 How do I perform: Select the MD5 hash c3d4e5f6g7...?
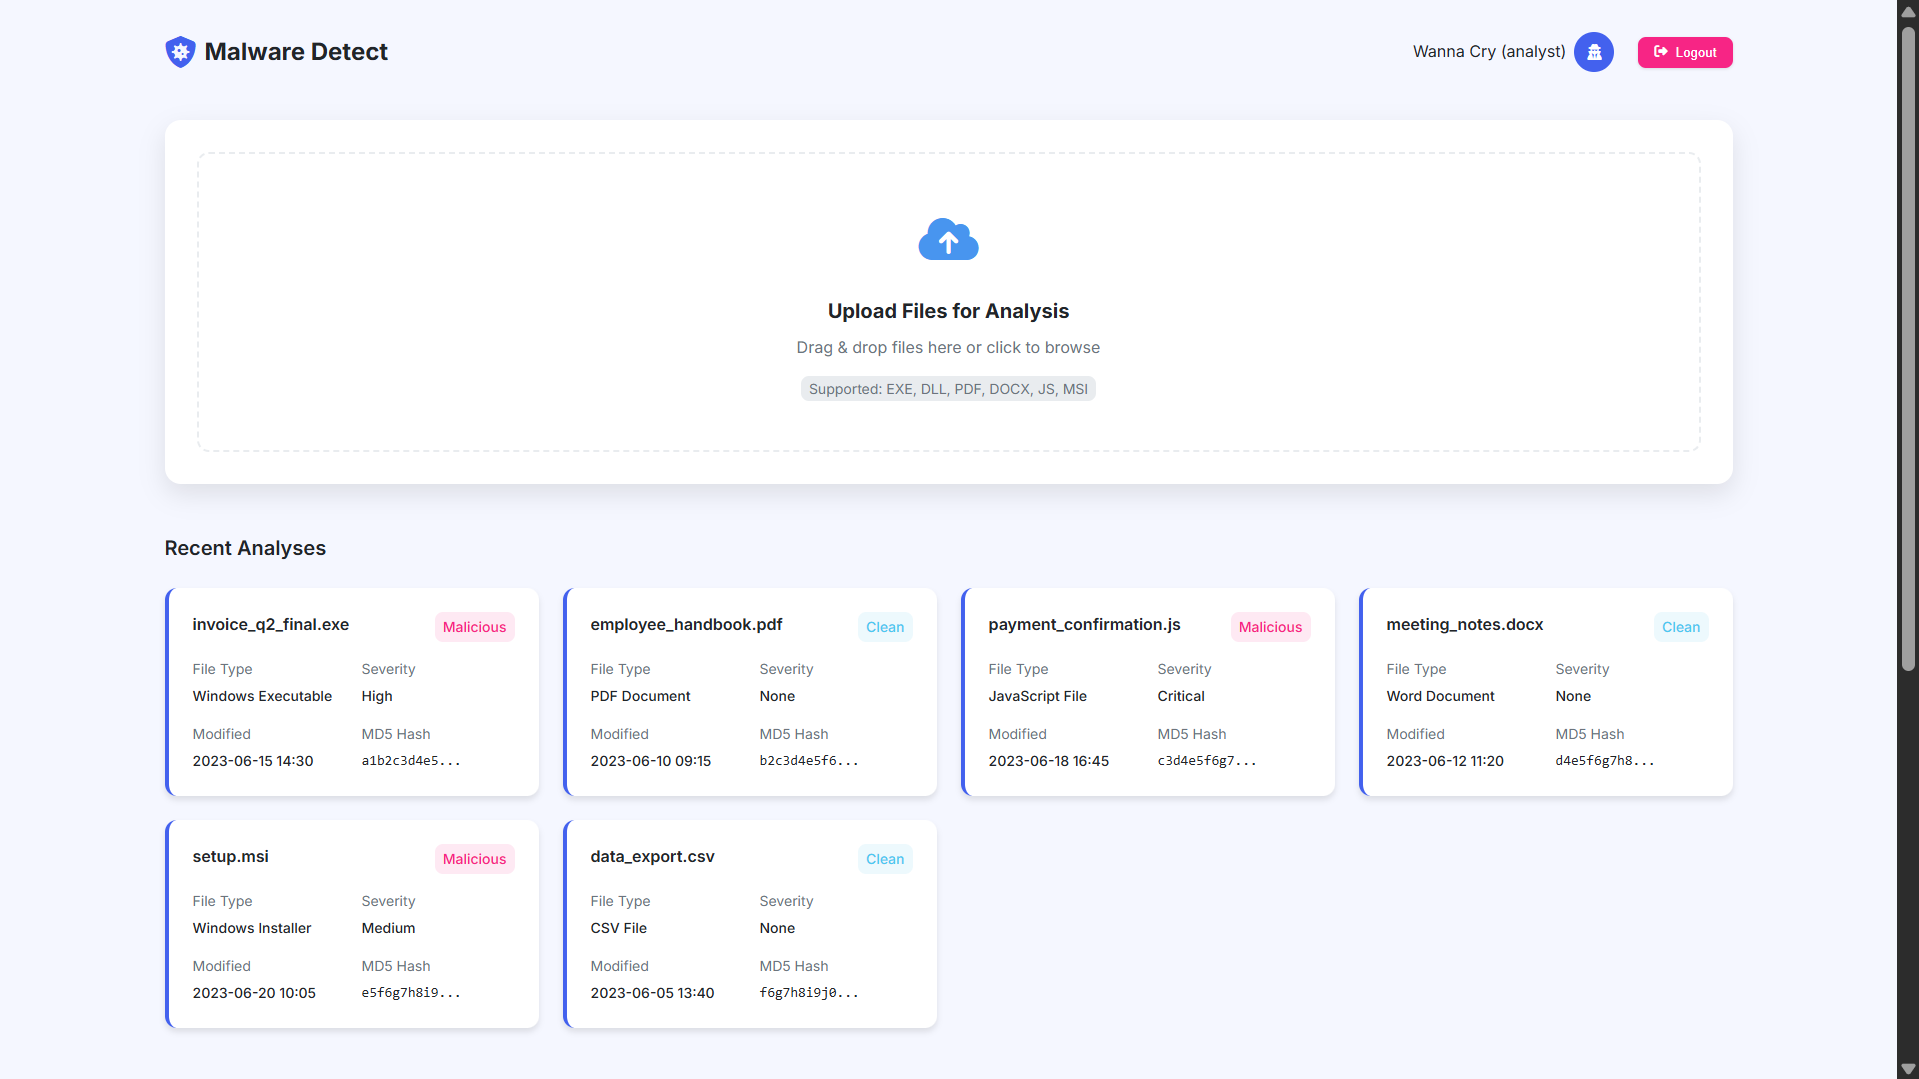pos(1207,761)
